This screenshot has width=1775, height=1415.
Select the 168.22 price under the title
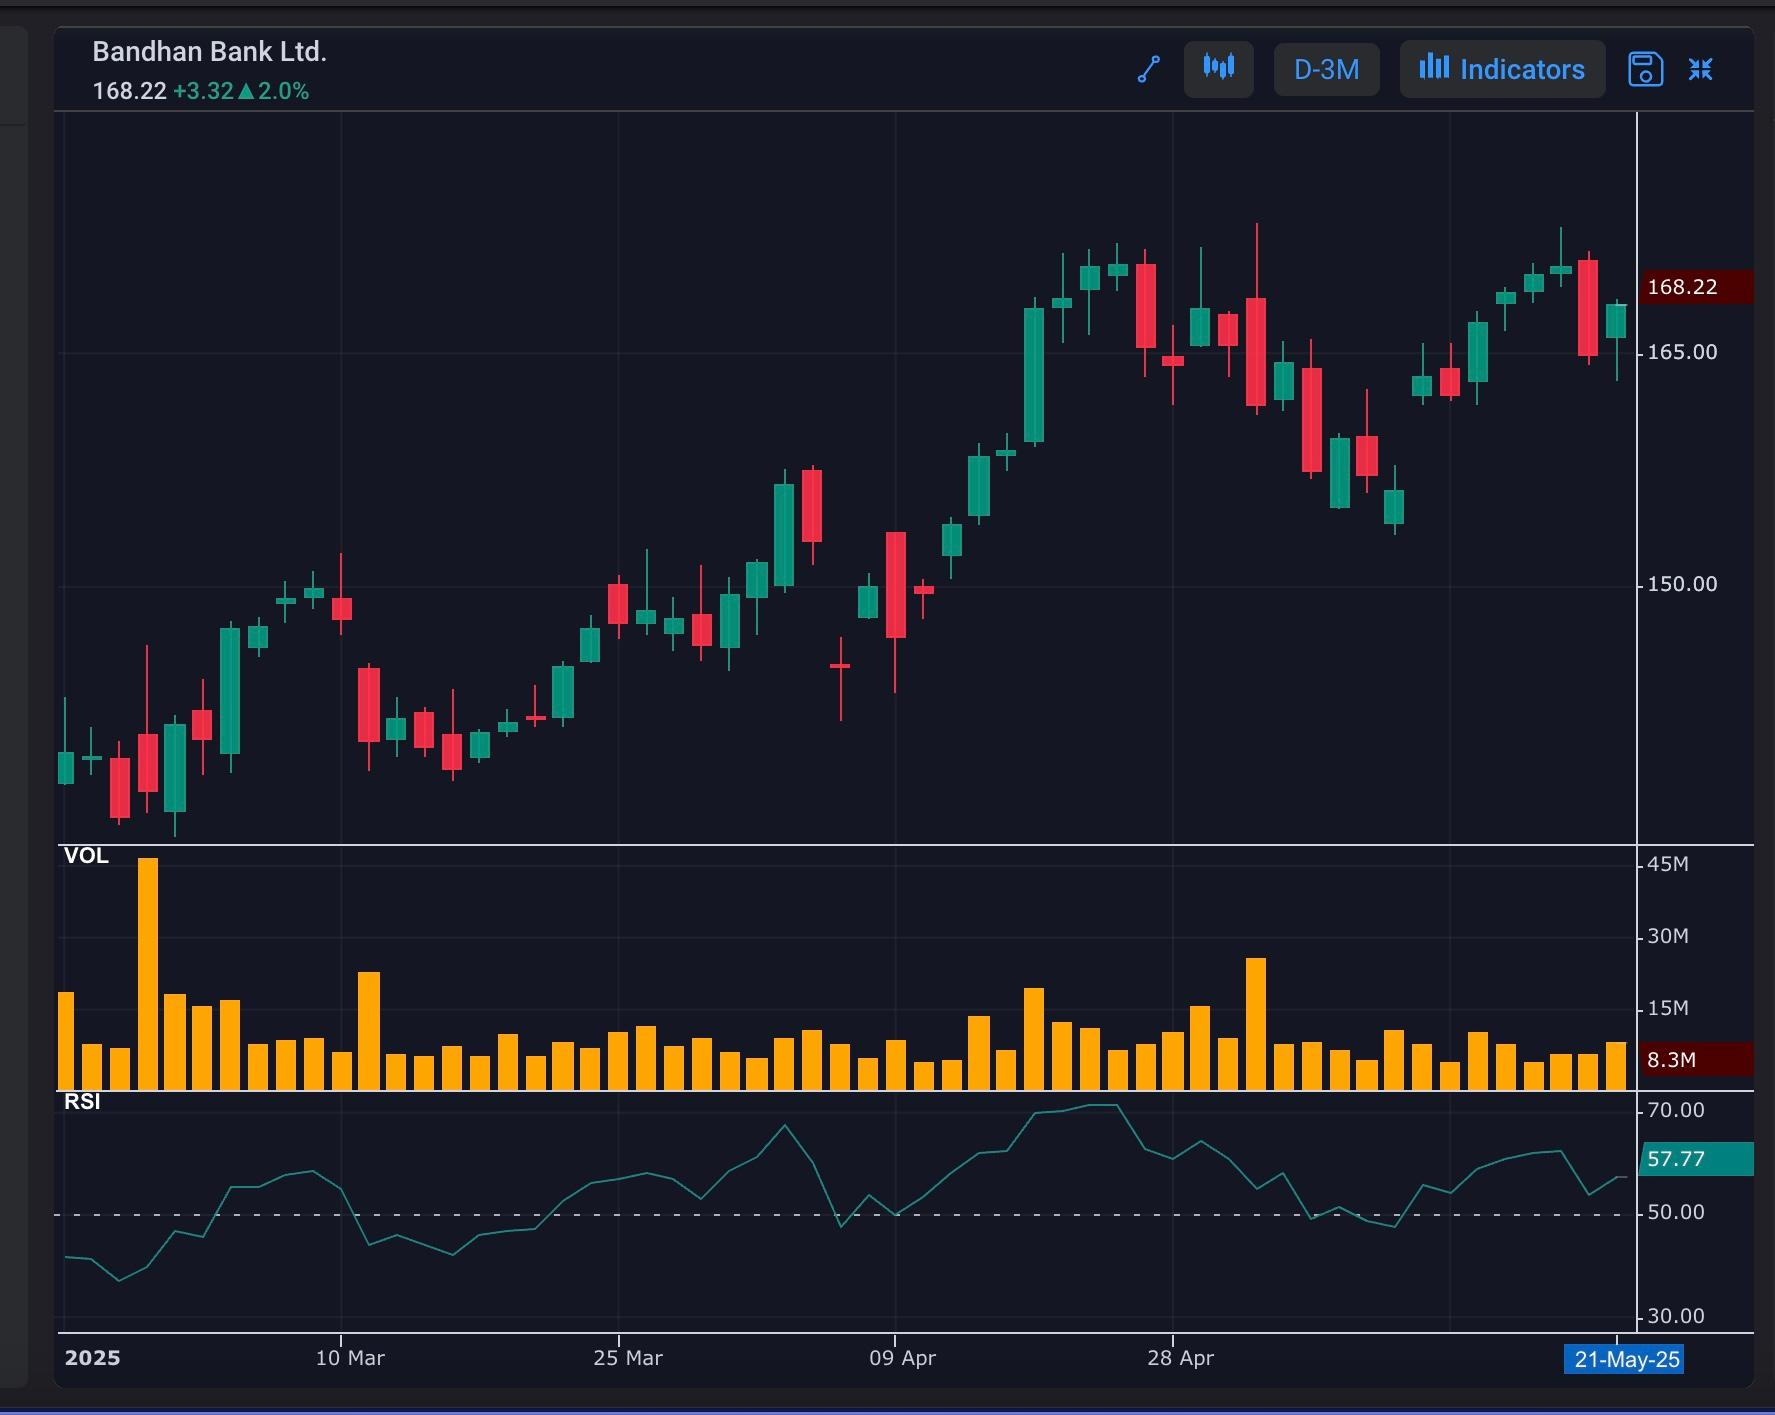(x=129, y=91)
